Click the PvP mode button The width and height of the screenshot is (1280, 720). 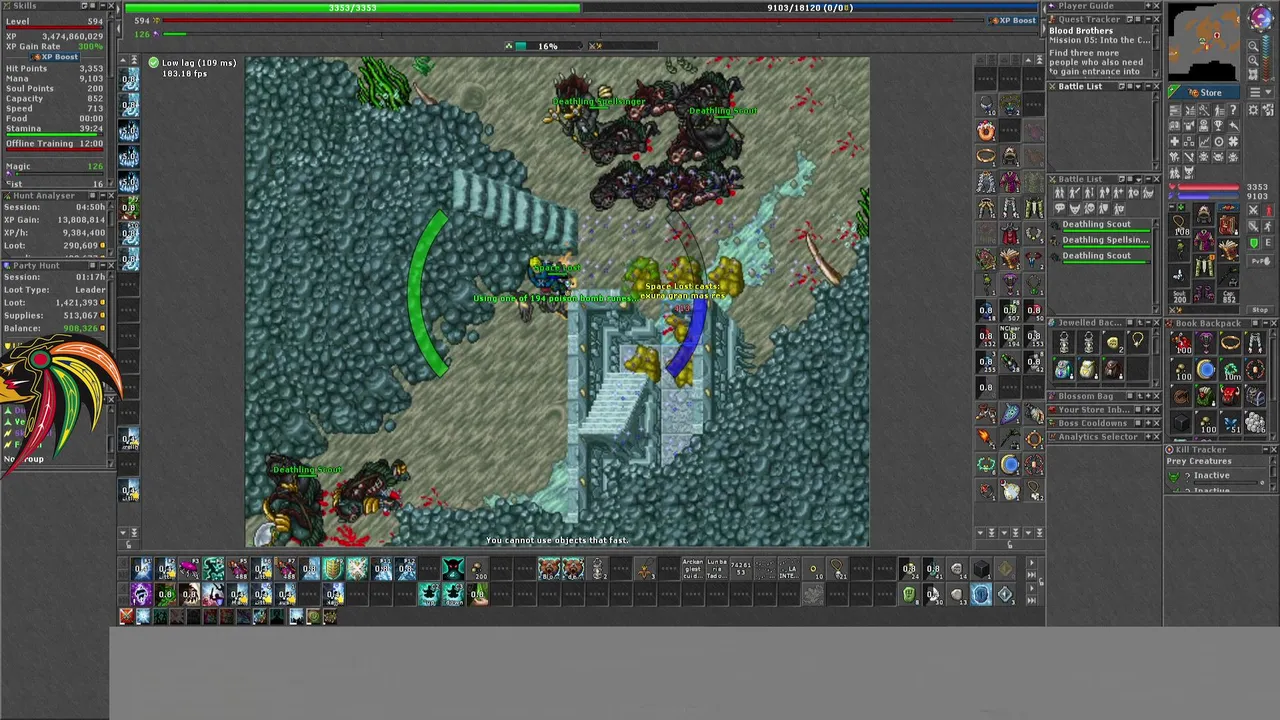[1260, 261]
